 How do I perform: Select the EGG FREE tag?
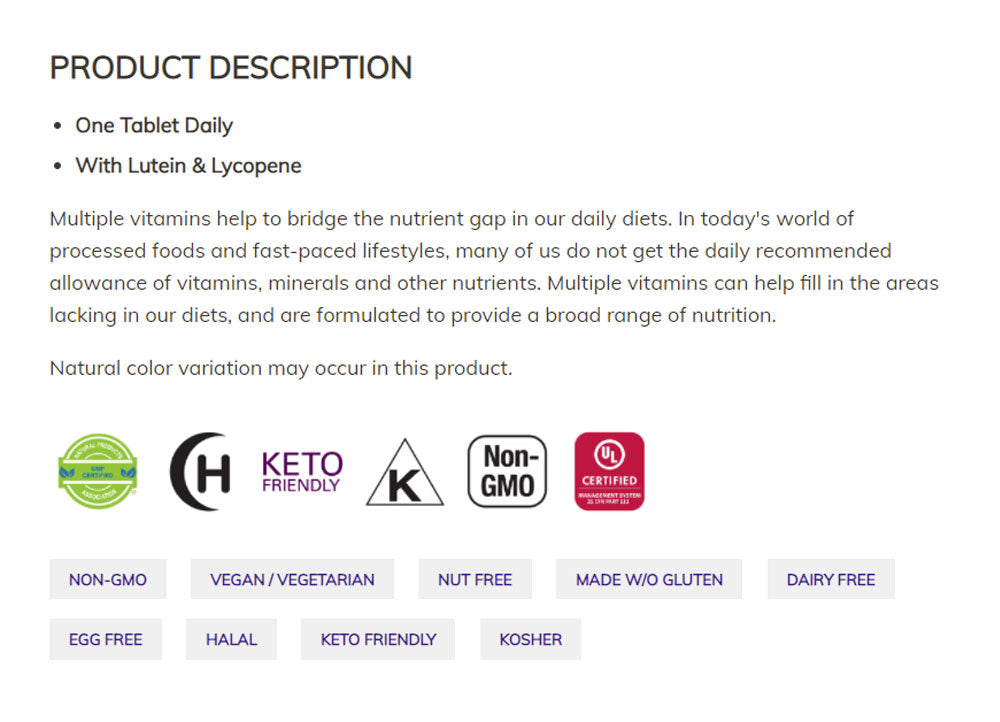point(106,639)
